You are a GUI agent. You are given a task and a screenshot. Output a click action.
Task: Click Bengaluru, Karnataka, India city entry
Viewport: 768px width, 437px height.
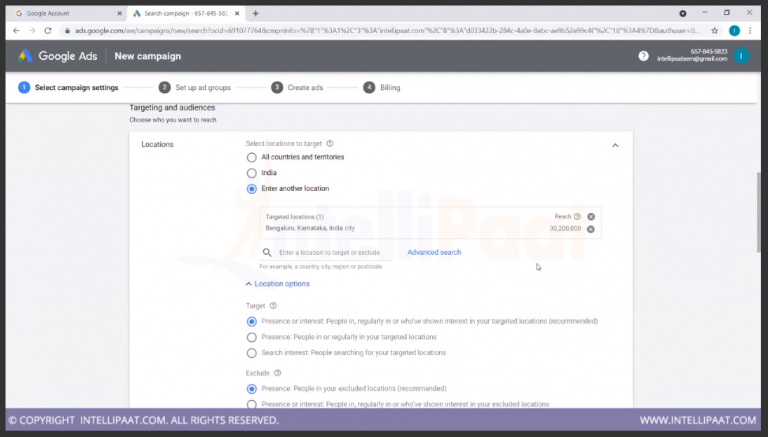(x=310, y=228)
